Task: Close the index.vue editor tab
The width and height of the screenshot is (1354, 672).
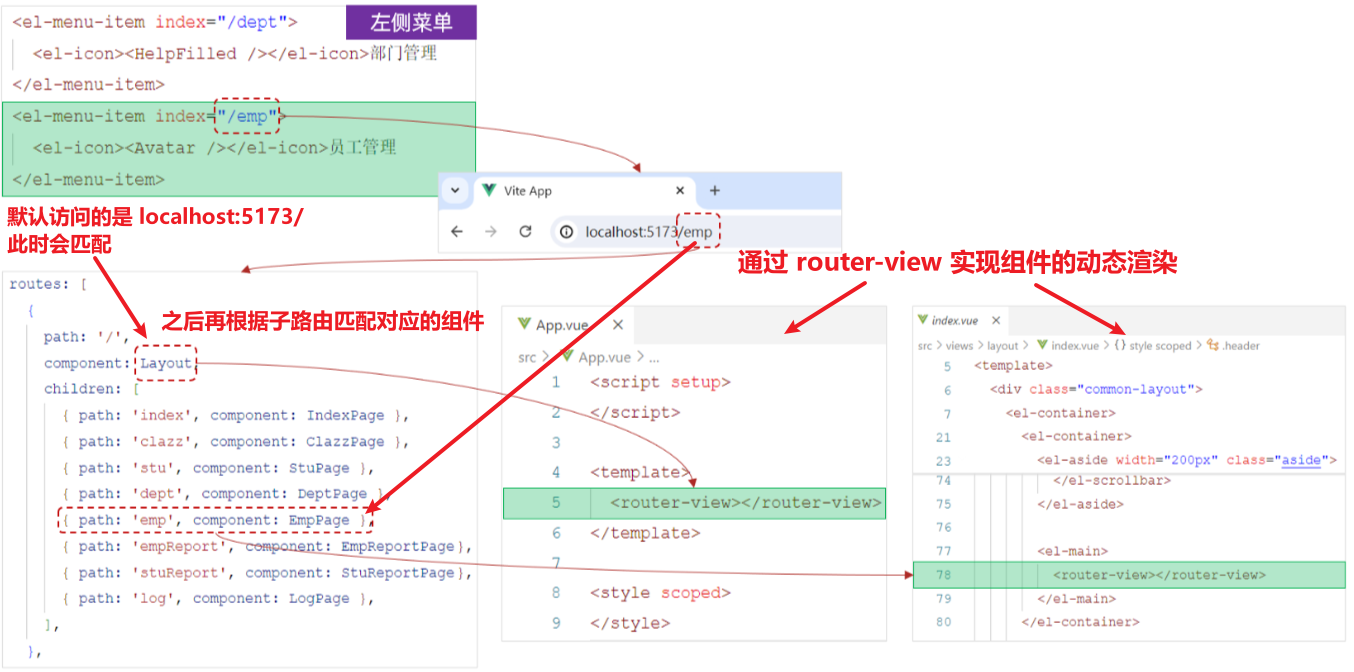Action: click(x=996, y=320)
